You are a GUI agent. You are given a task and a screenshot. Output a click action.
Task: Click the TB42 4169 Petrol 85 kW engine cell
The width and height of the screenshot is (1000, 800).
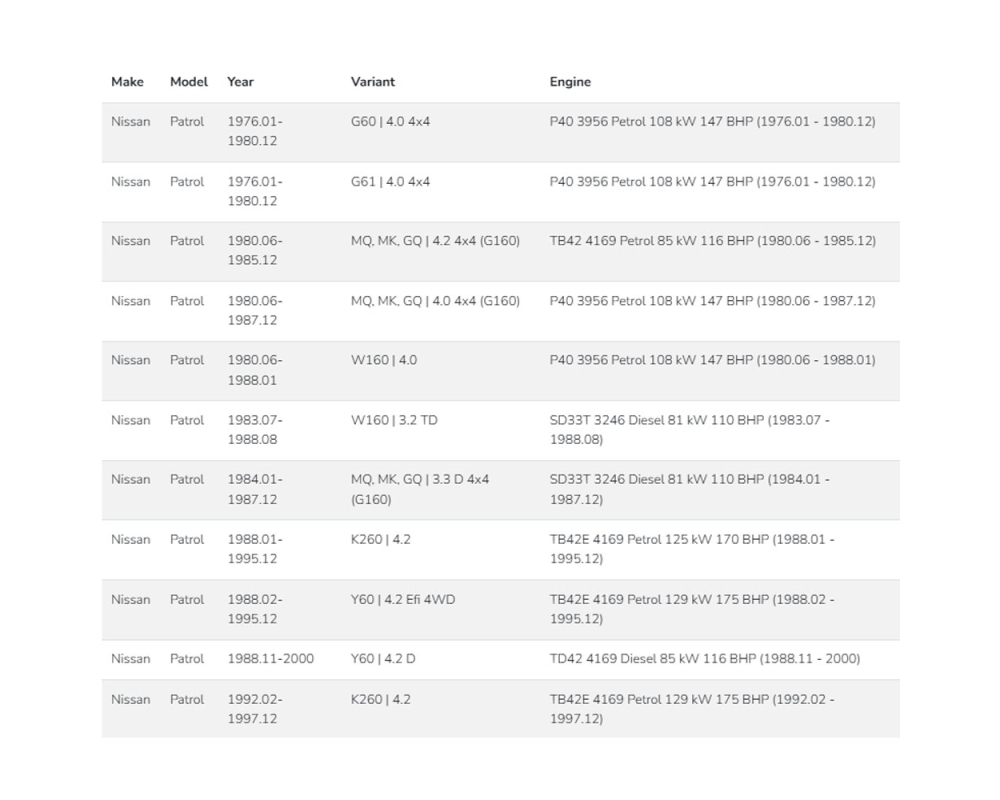click(x=712, y=241)
